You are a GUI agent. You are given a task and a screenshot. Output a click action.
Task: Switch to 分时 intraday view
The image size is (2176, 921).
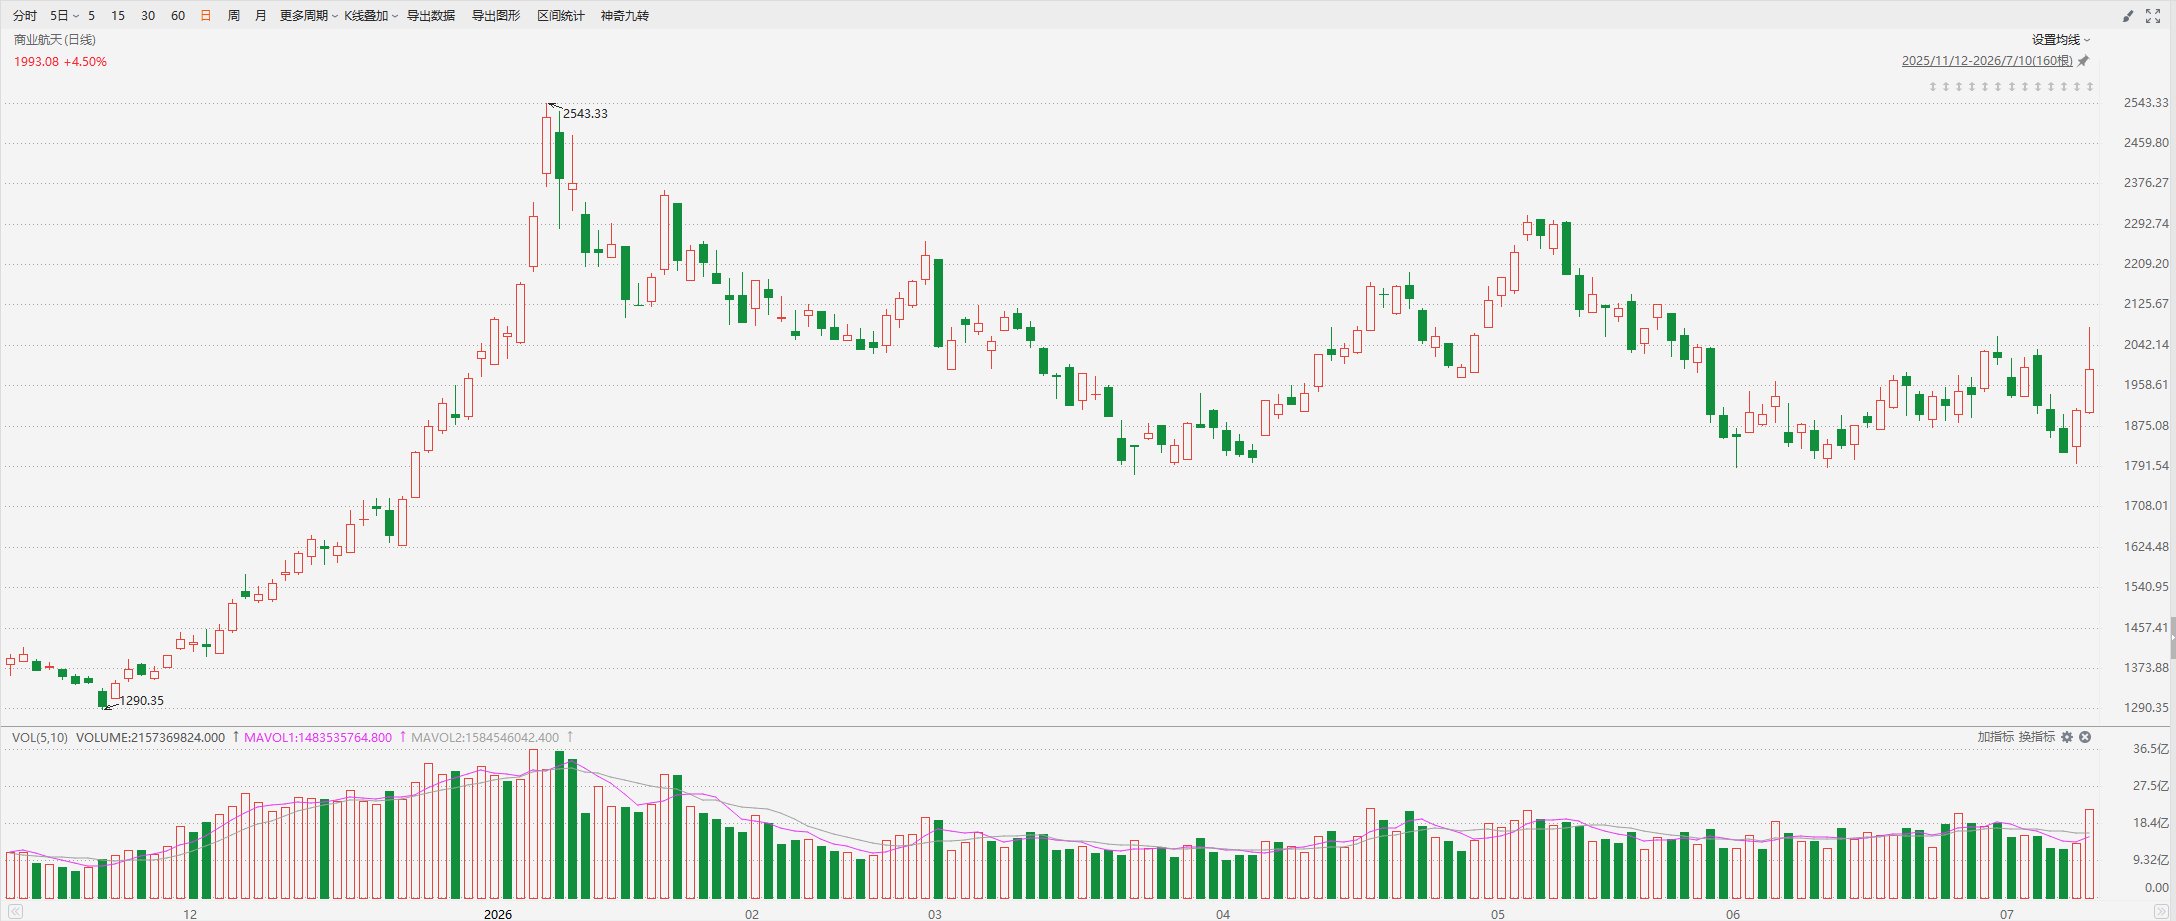point(25,16)
